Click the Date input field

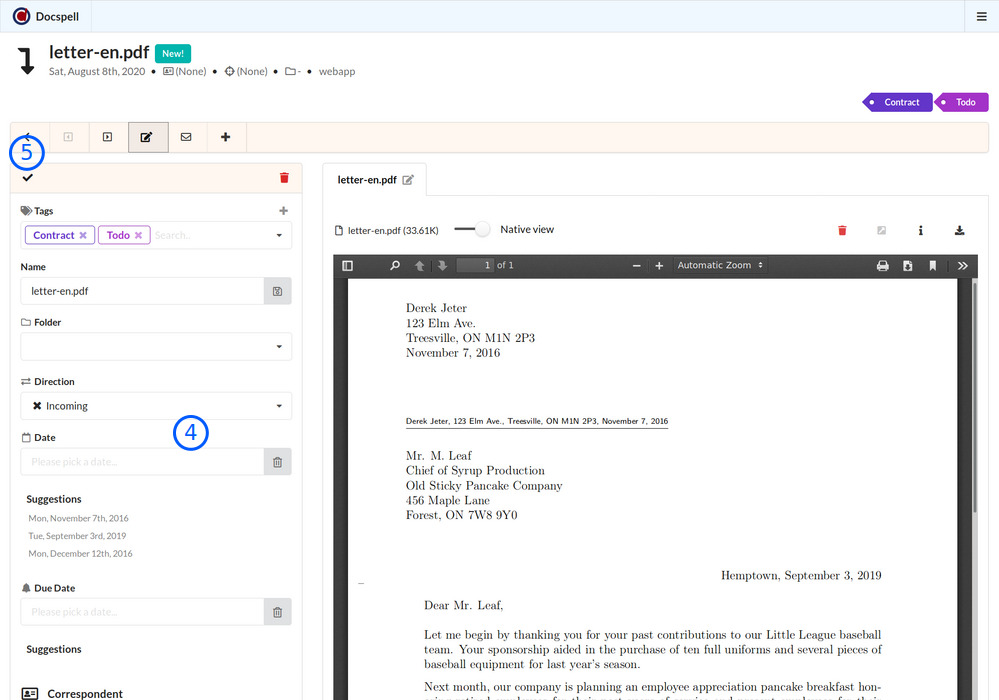[x=142, y=462]
